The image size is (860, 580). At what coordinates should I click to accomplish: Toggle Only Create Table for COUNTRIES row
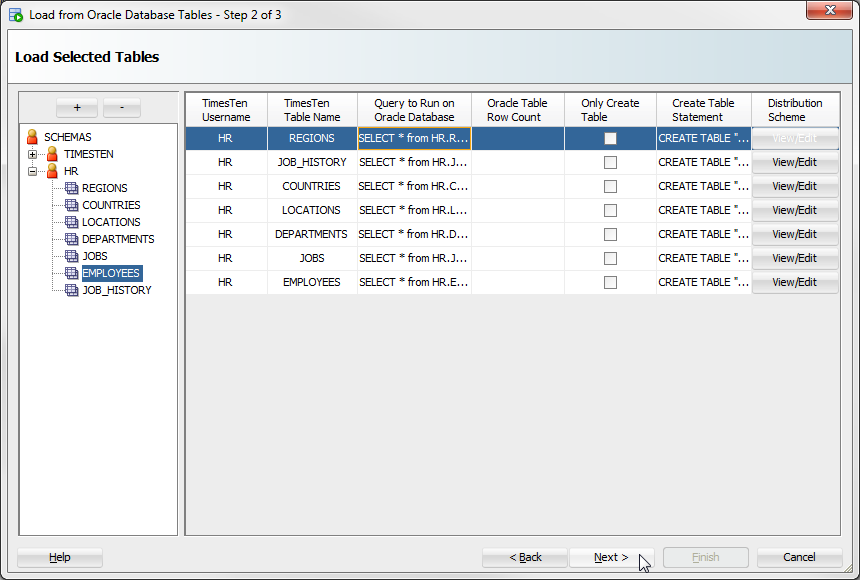point(610,187)
